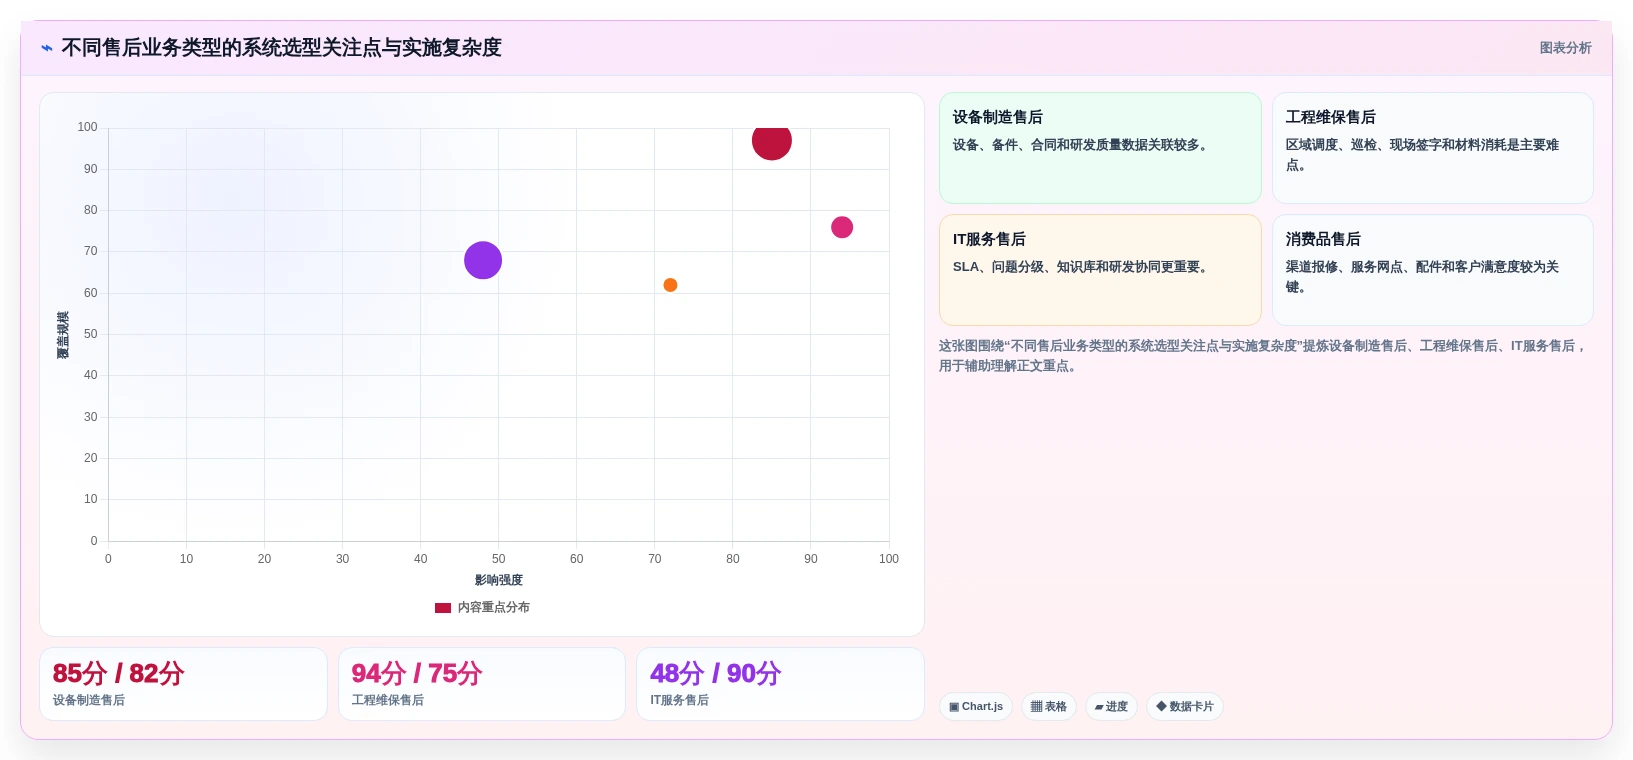Click the 表格 tag chip
This screenshot has width=1633, height=760.
tap(1049, 707)
